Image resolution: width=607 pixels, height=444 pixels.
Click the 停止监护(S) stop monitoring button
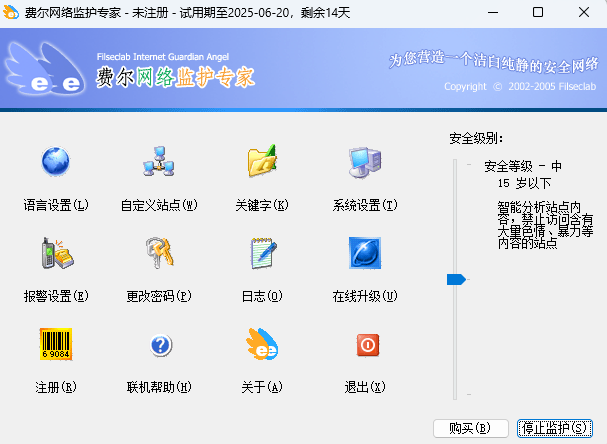pyautogui.click(x=555, y=428)
